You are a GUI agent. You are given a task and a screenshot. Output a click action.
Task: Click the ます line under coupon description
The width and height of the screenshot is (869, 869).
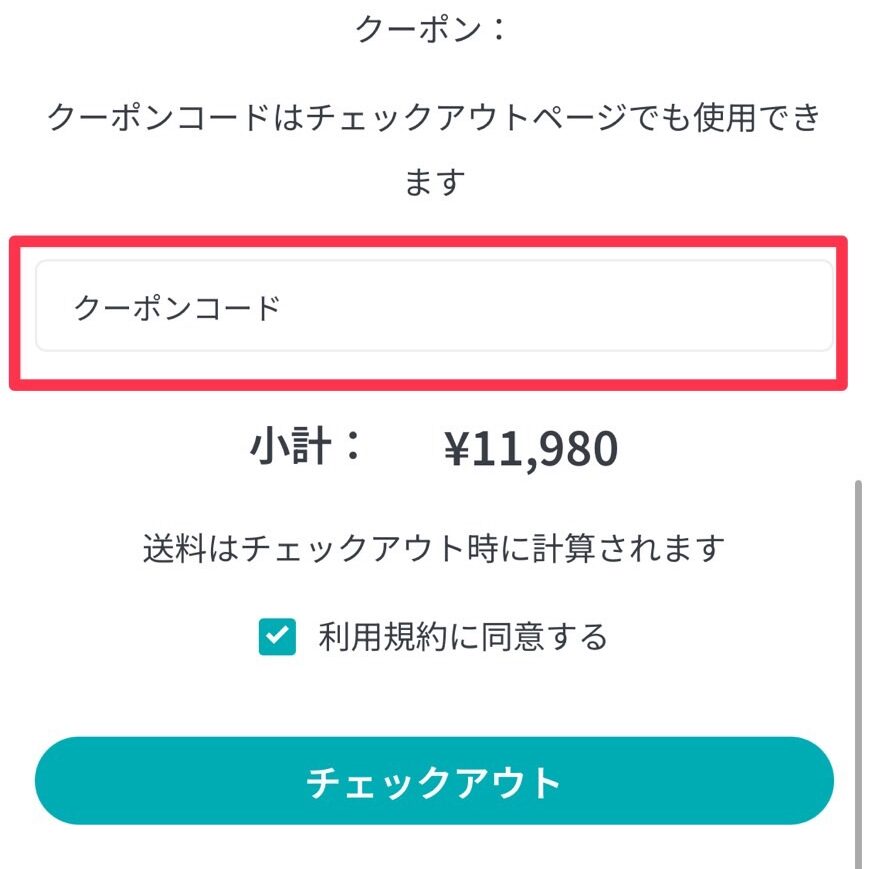[x=434, y=183]
